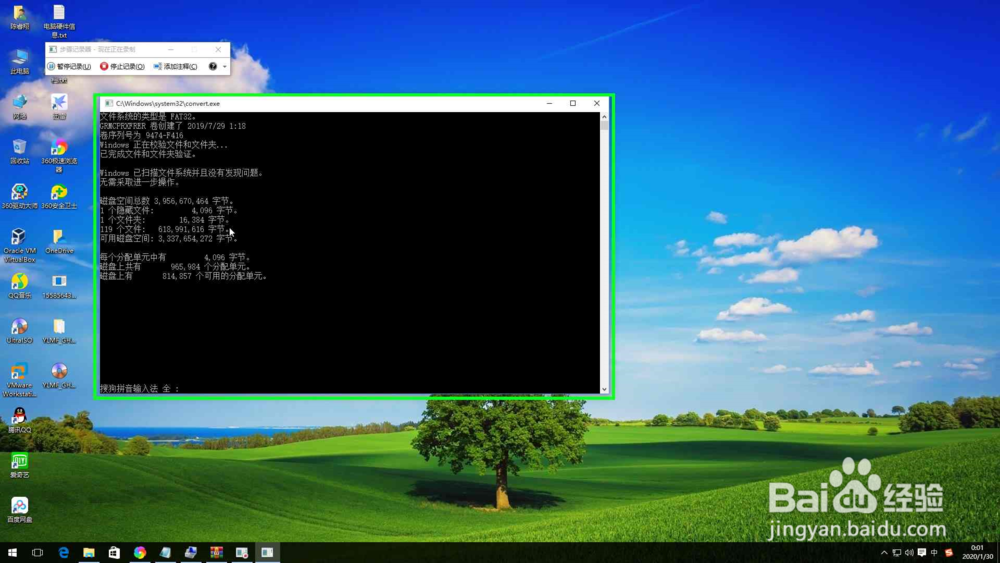This screenshot has height=563, width=1000.
Task: Click the line 可用磁盘空间: 3,337,654,272 字节
Action: click(168, 238)
